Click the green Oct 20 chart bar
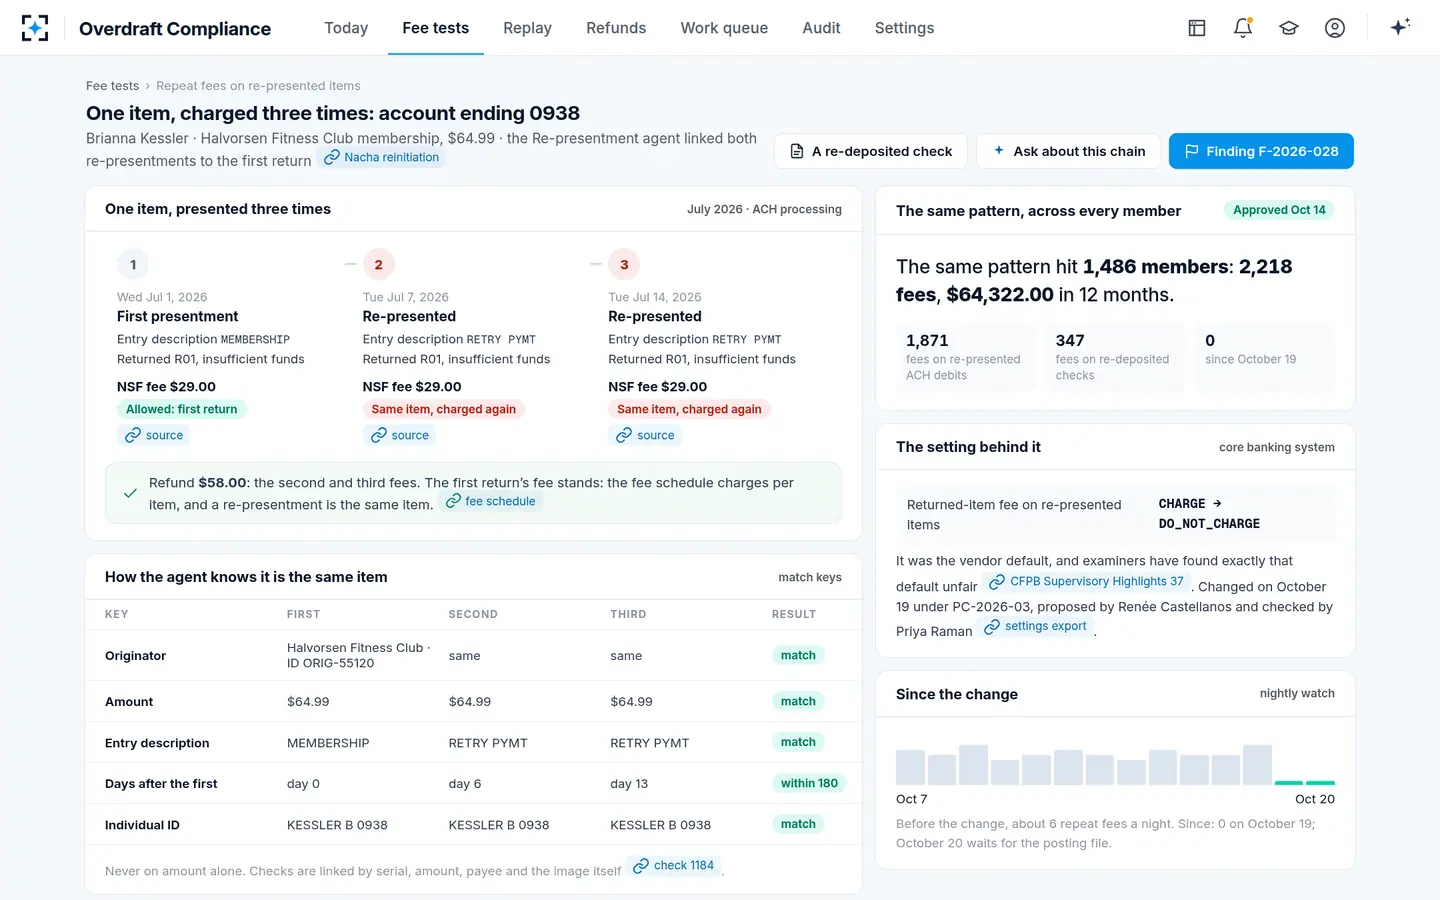 (x=1321, y=782)
